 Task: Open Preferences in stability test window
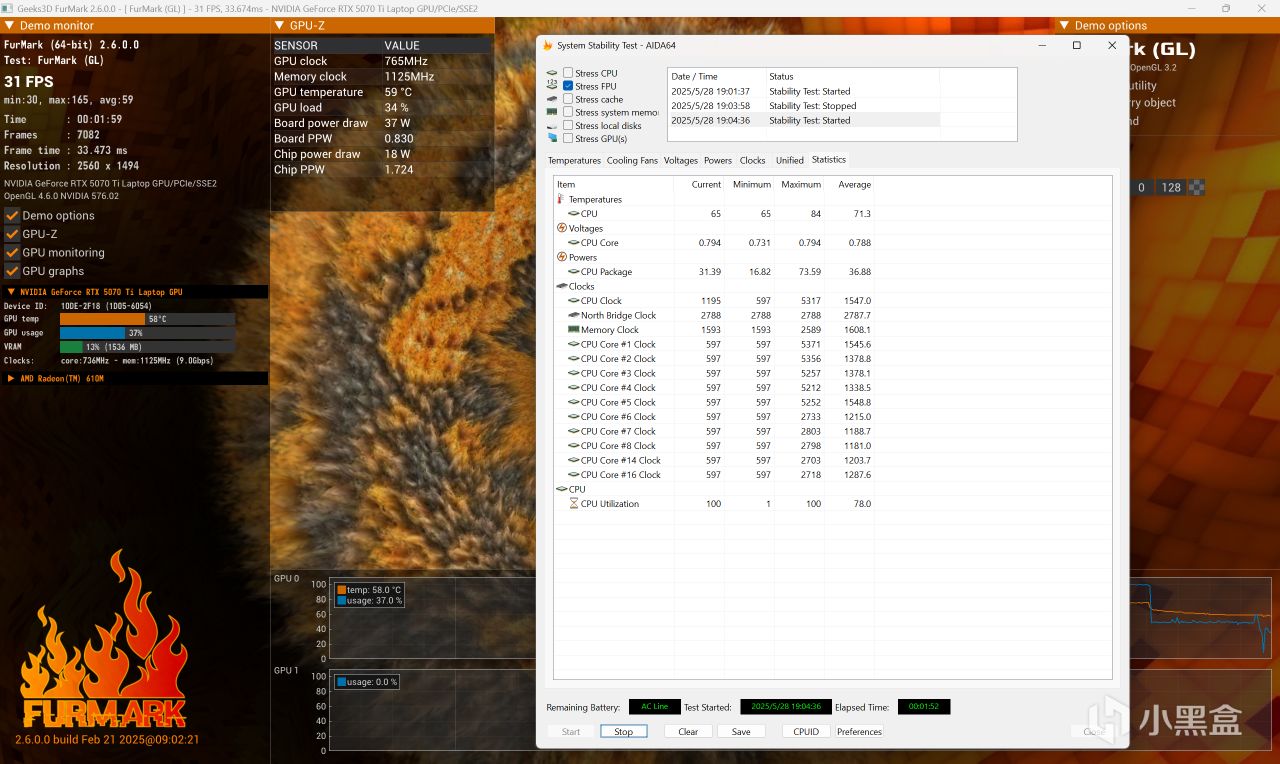click(860, 731)
